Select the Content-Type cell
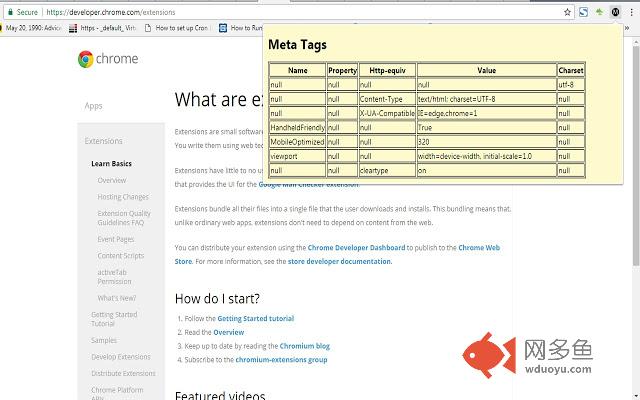Image resolution: width=640 pixels, height=400 pixels. pyautogui.click(x=387, y=99)
